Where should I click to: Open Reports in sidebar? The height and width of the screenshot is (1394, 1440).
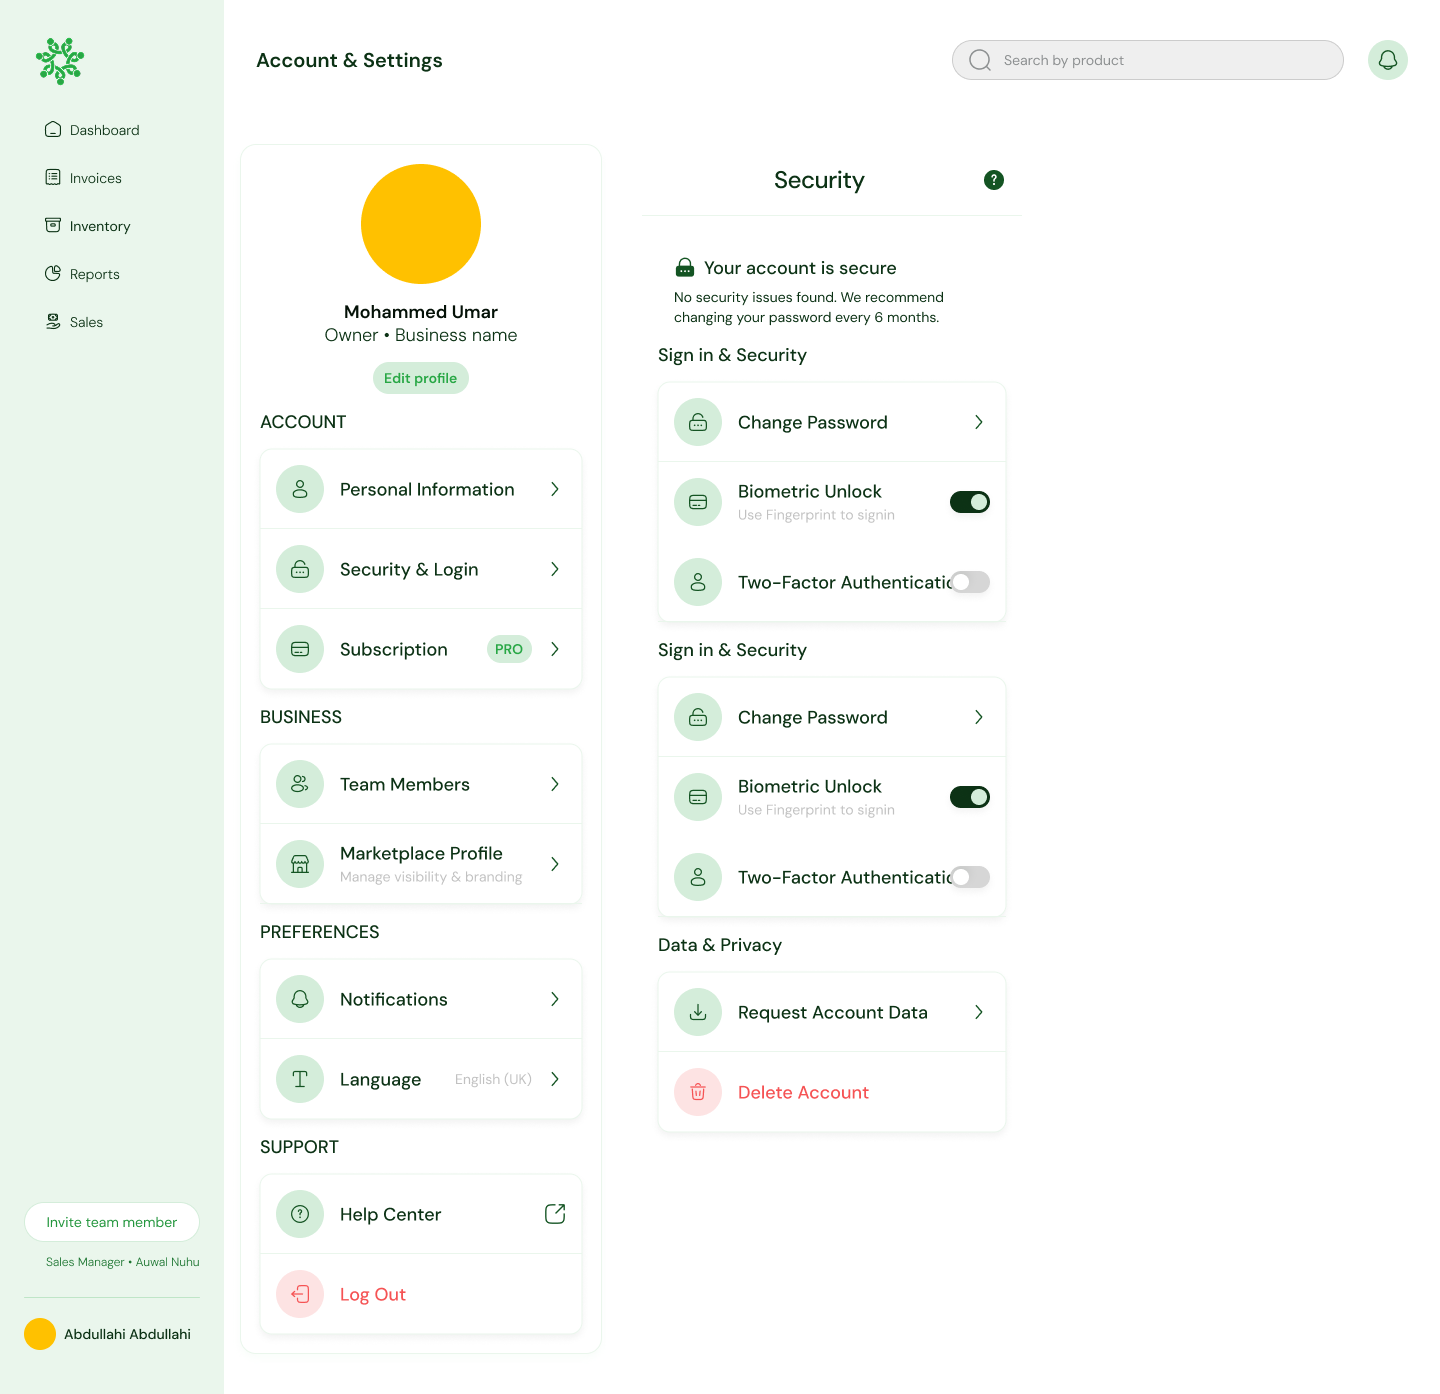point(82,274)
